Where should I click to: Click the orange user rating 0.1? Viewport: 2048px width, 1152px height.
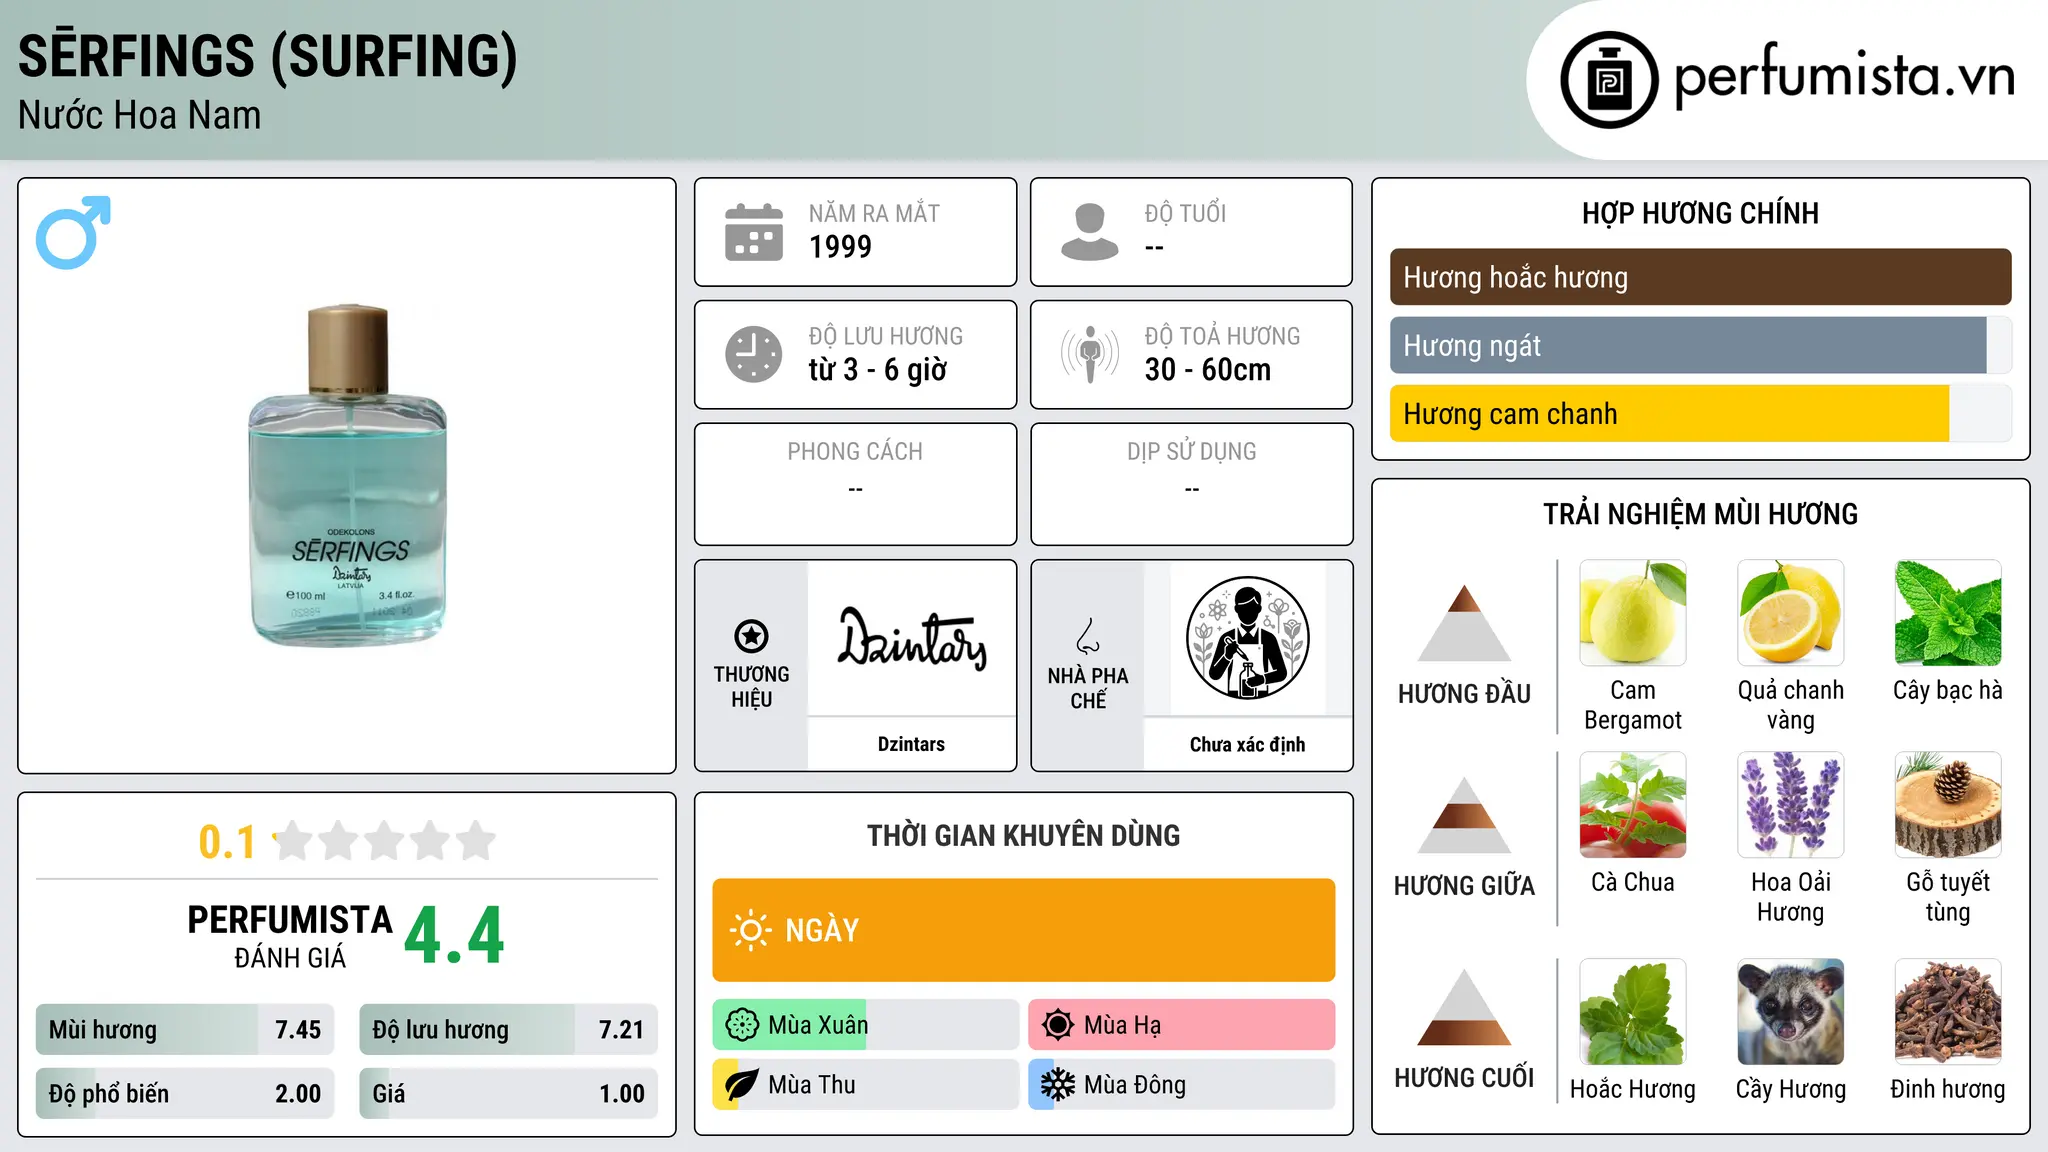[x=227, y=842]
